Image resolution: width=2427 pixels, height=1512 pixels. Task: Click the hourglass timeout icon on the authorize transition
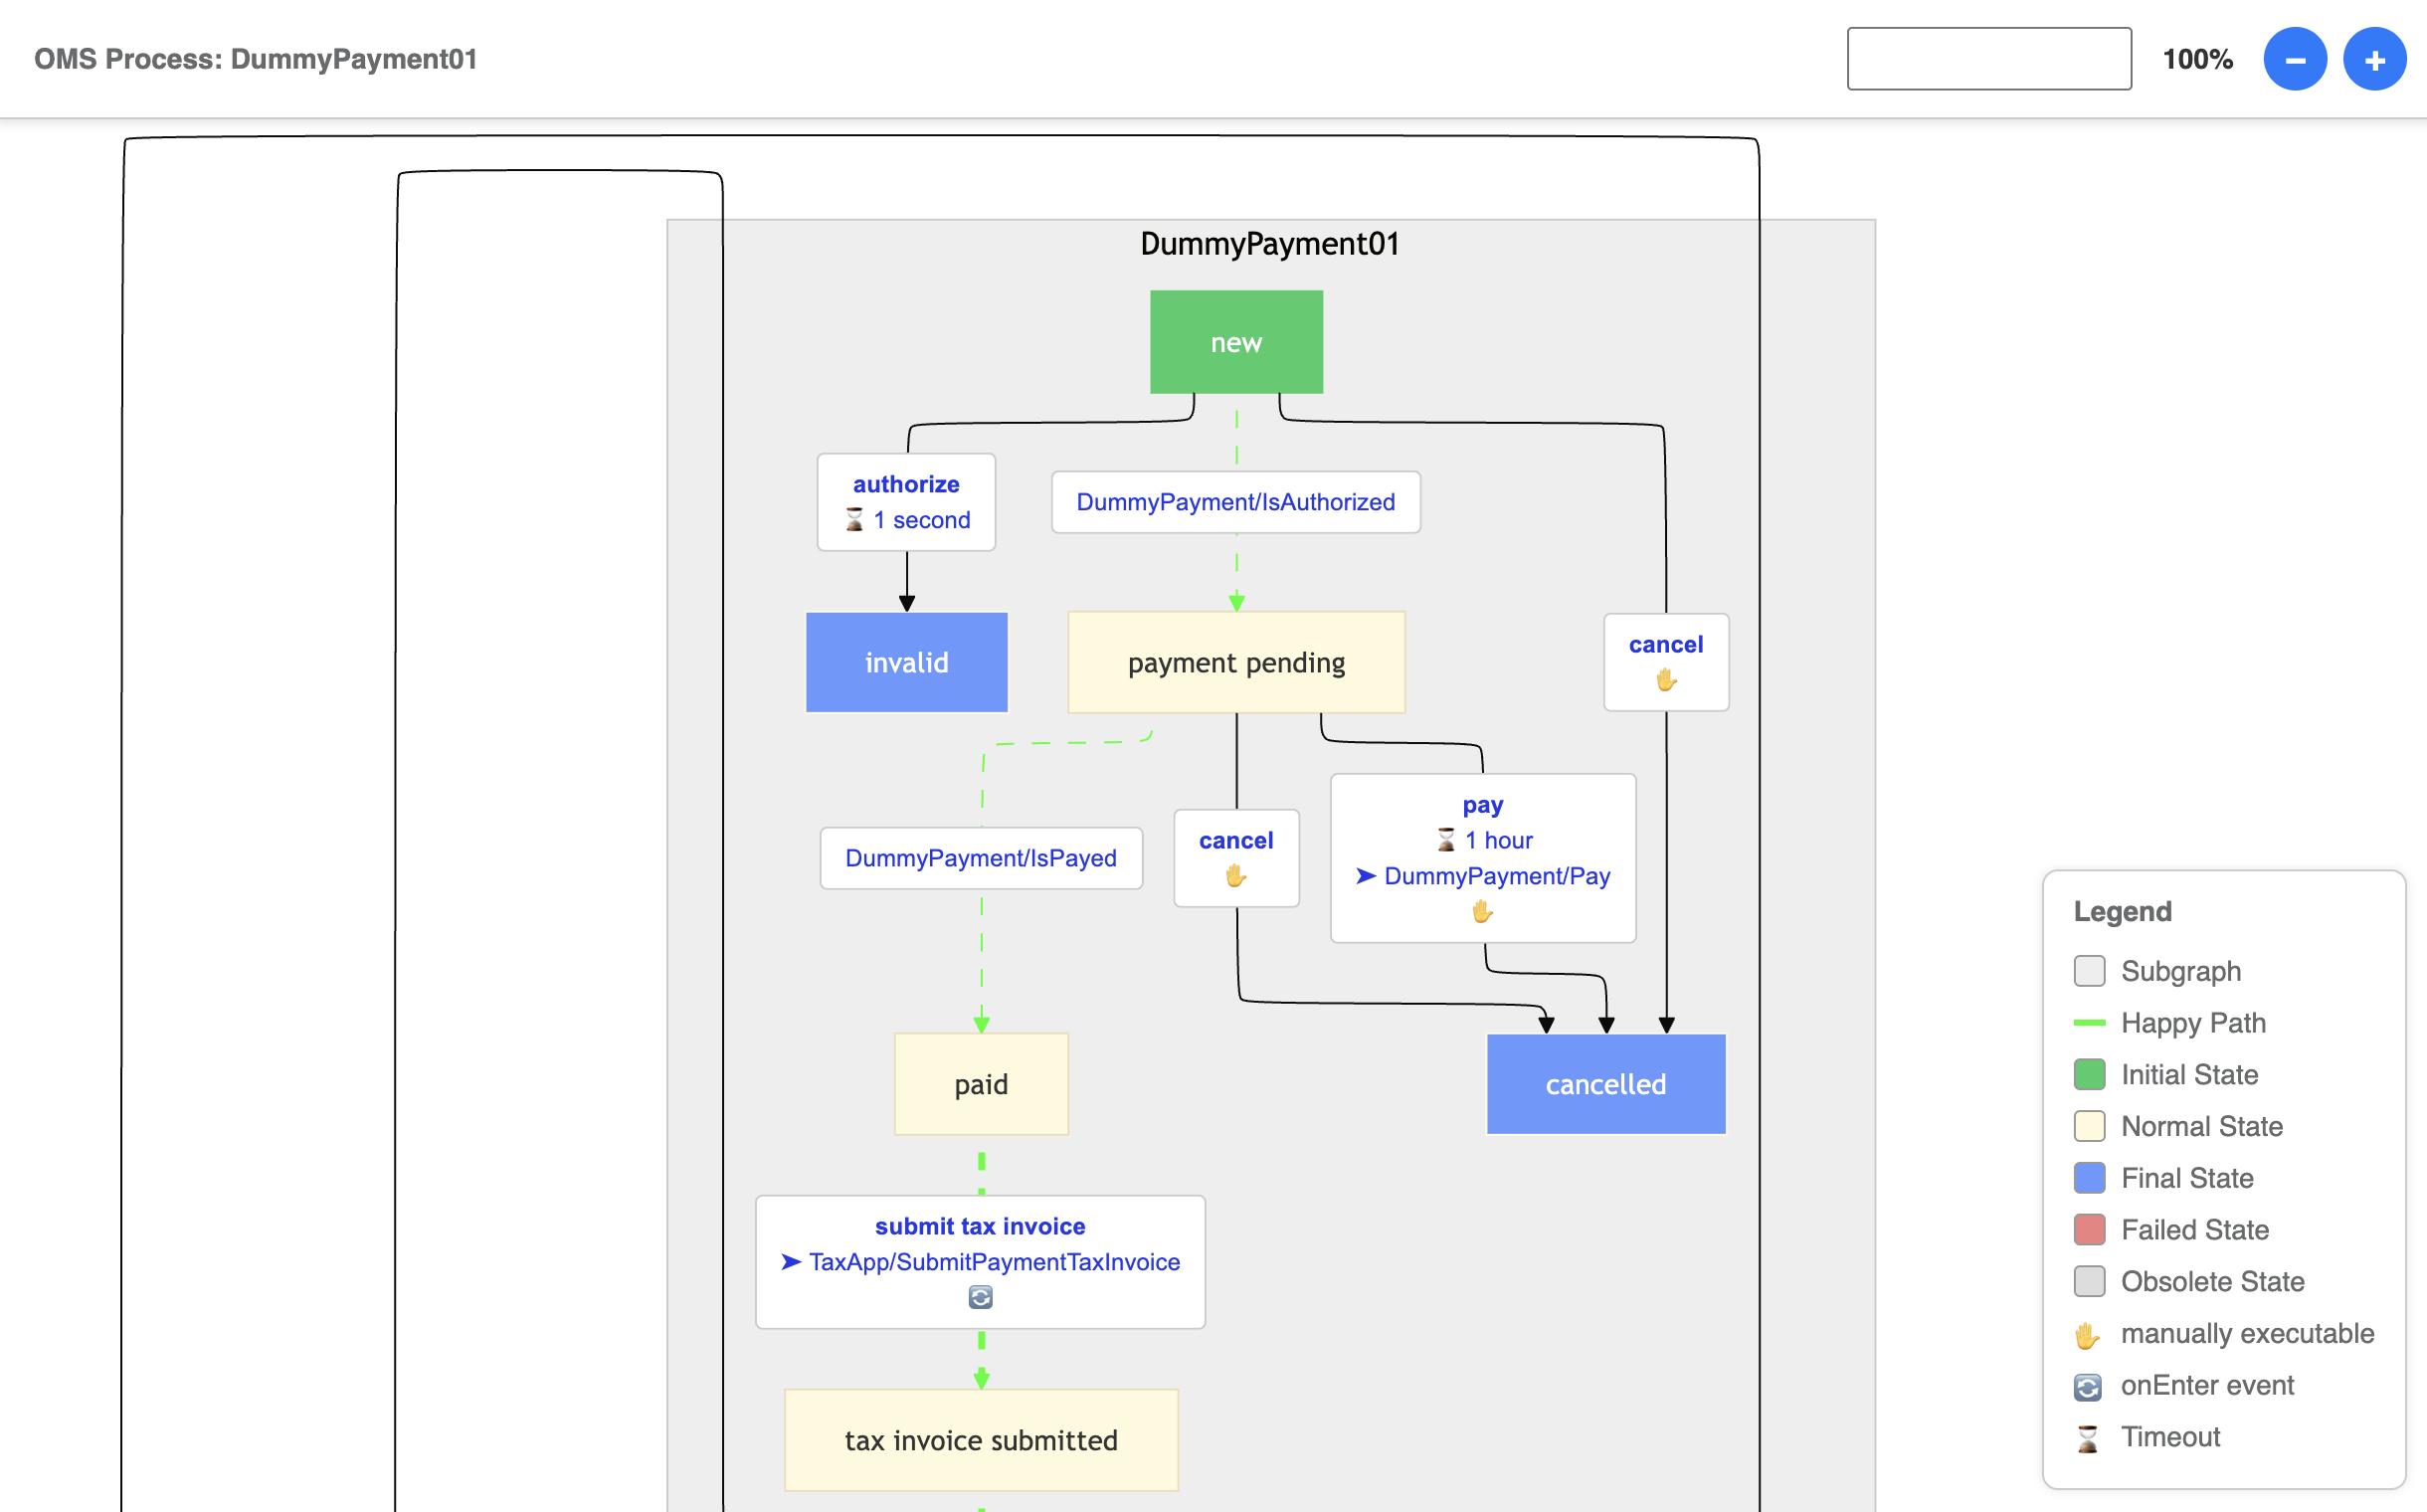click(856, 520)
